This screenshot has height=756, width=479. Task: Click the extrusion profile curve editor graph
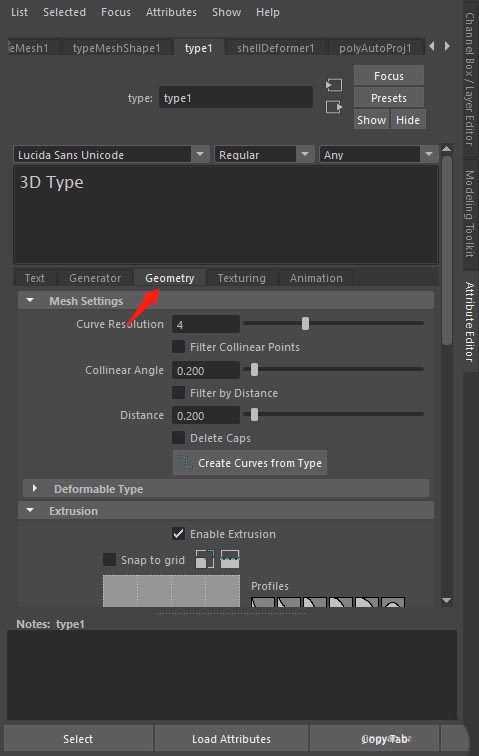171,591
